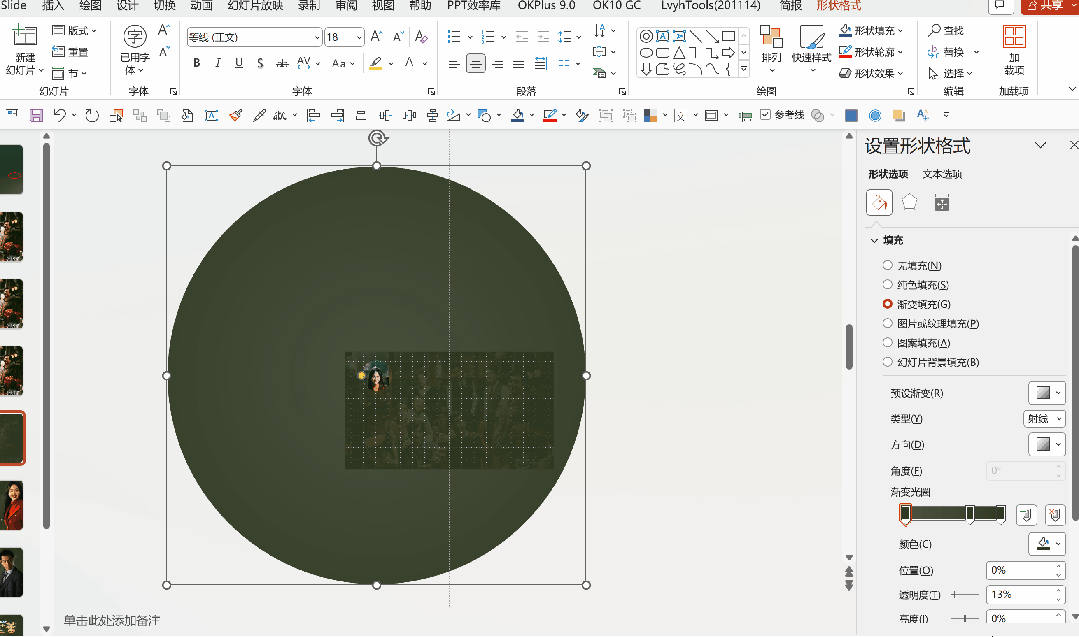
Task: Click the blue square icon in quick toolbar
Action: point(851,116)
